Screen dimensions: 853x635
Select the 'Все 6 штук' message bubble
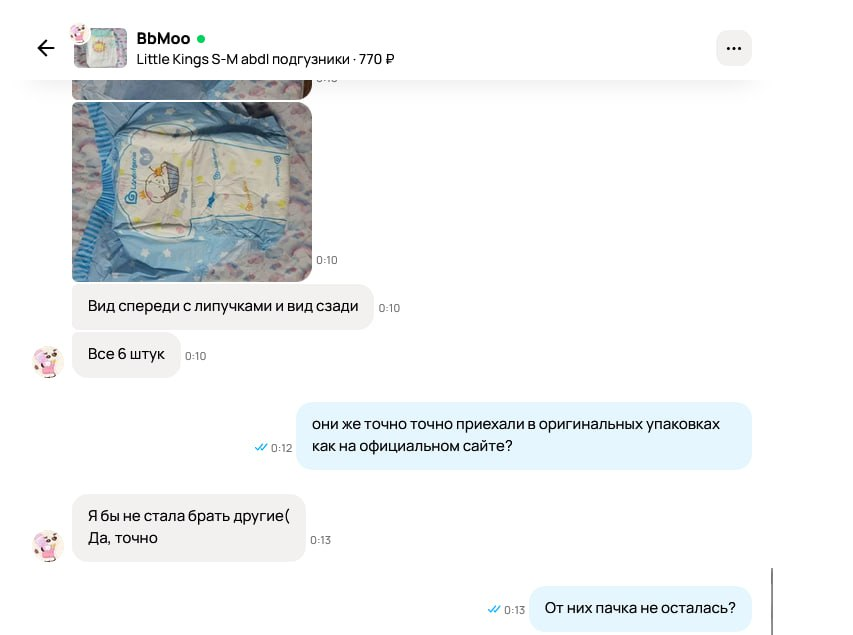126,354
